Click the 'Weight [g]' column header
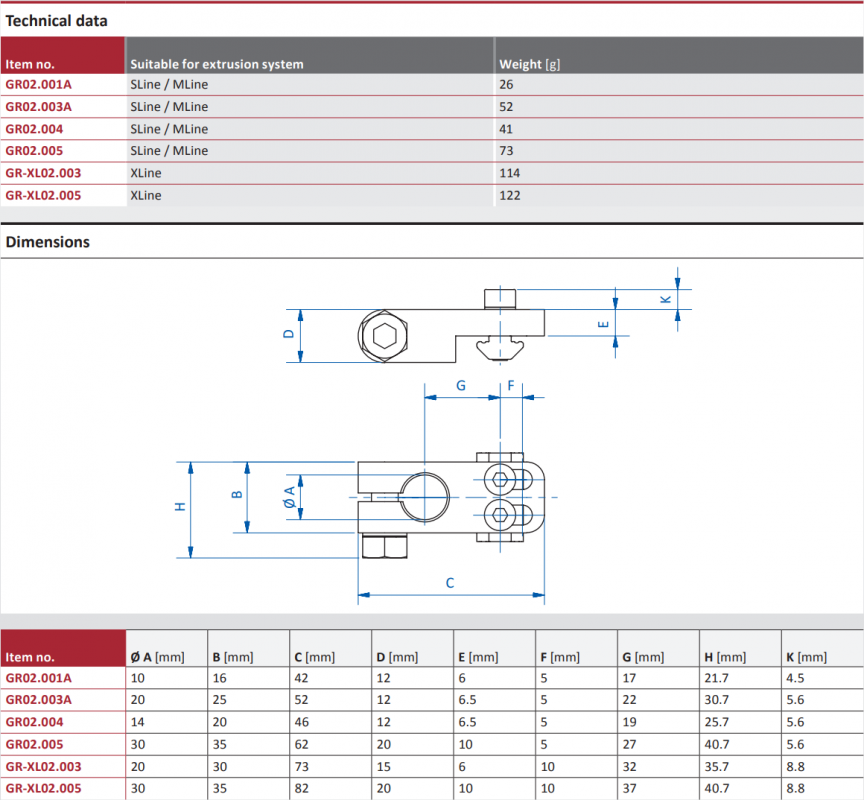Viewport: 864px width, 800px height. click(529, 64)
